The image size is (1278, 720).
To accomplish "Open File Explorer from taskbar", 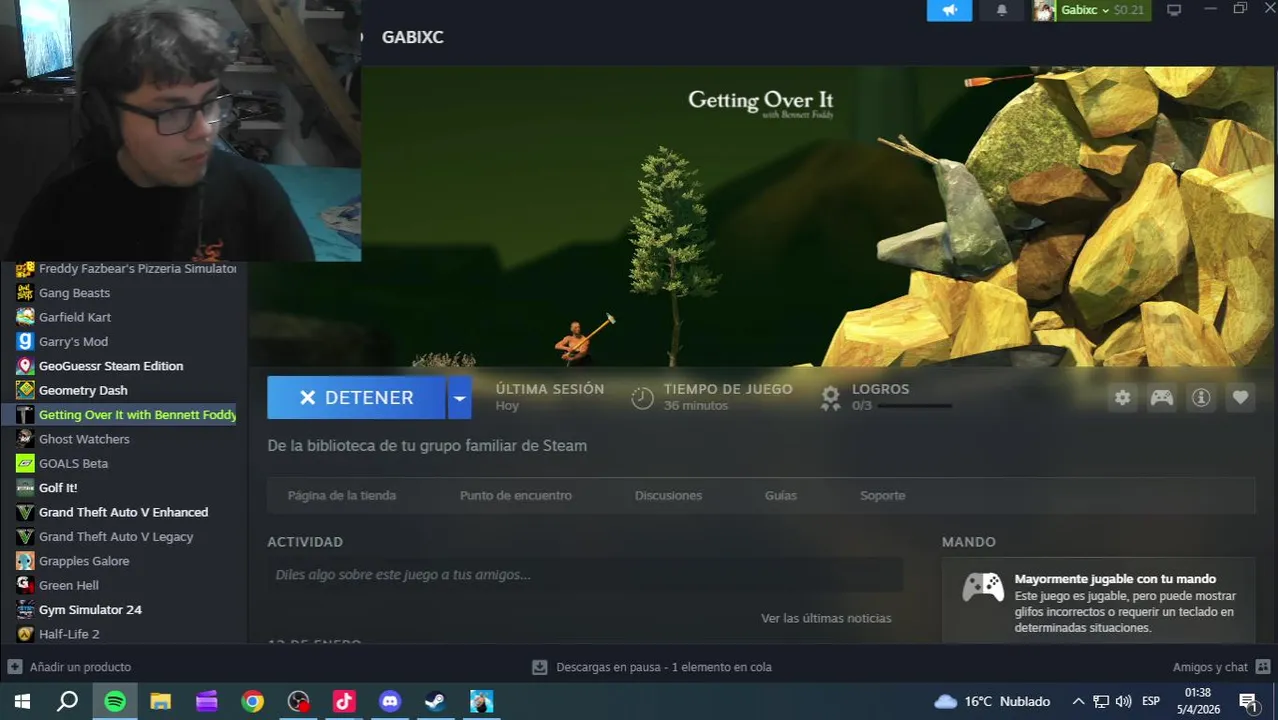I will point(160,702).
